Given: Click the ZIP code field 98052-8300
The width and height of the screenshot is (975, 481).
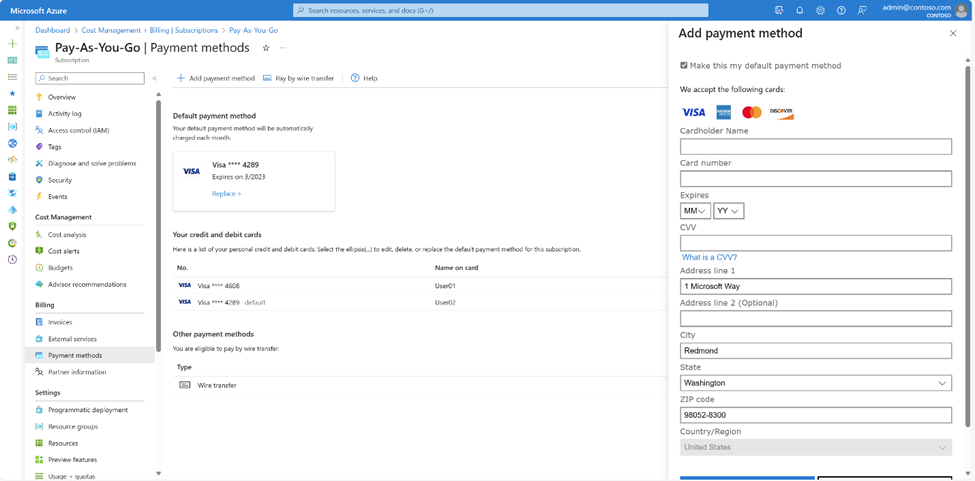Looking at the screenshot, I should pyautogui.click(x=816, y=415).
